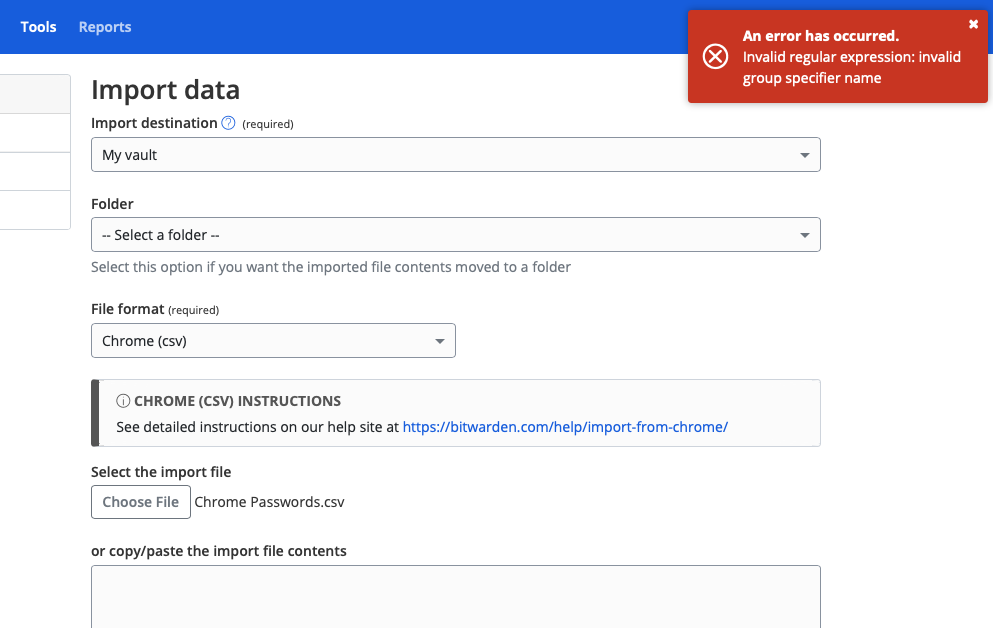Focus the import file contents text area

tap(455, 596)
